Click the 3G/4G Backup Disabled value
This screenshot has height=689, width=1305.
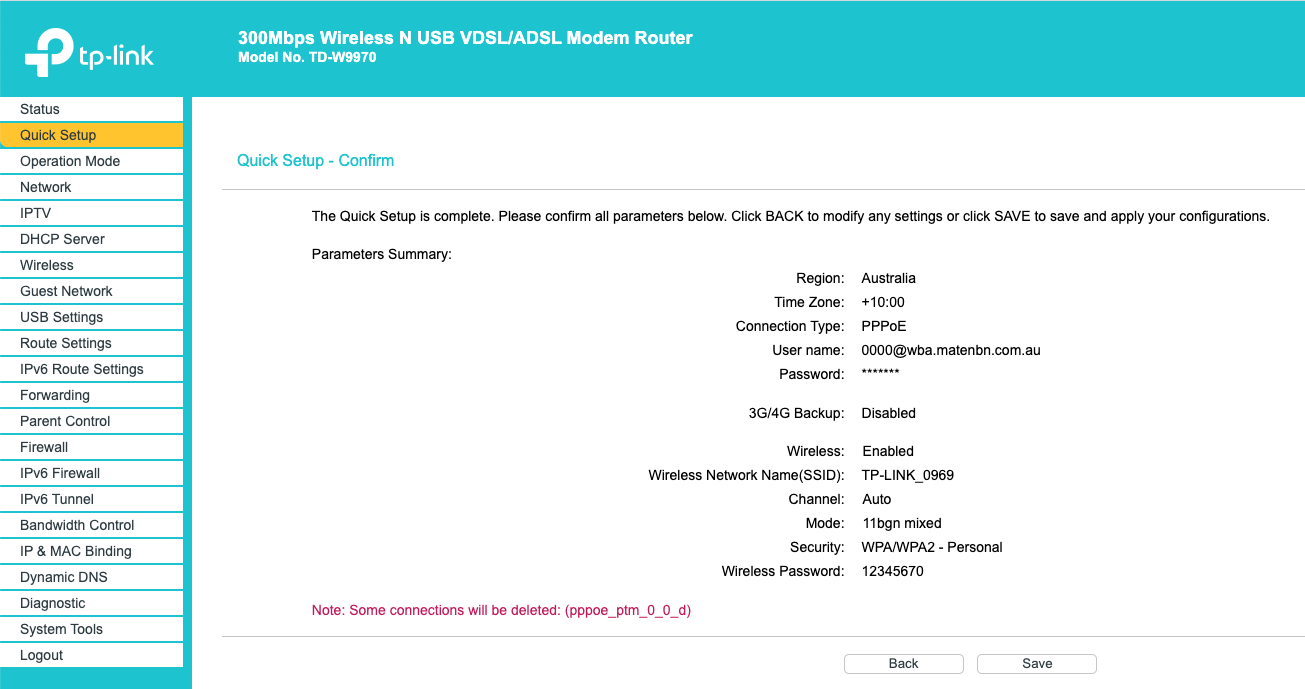click(889, 413)
